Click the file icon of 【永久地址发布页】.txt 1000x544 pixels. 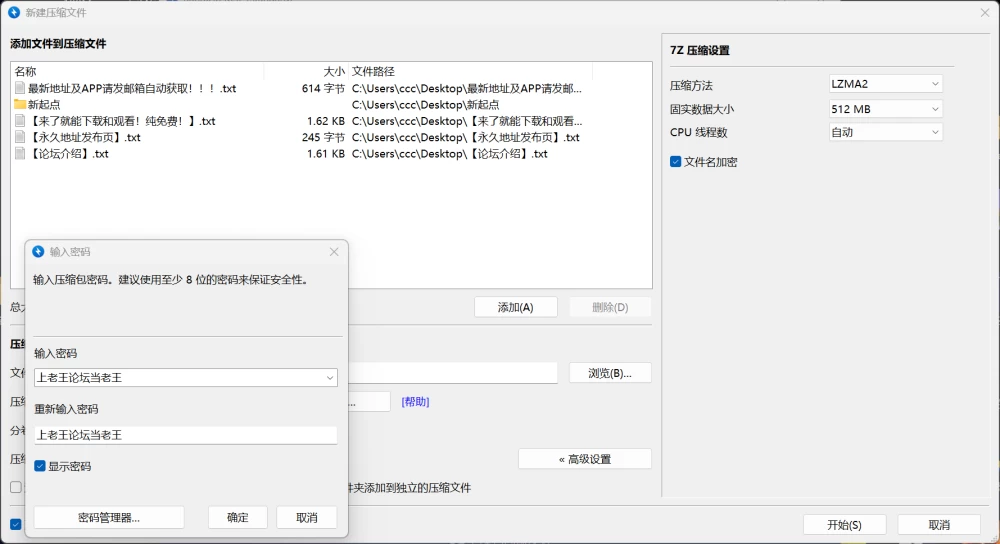coord(20,137)
